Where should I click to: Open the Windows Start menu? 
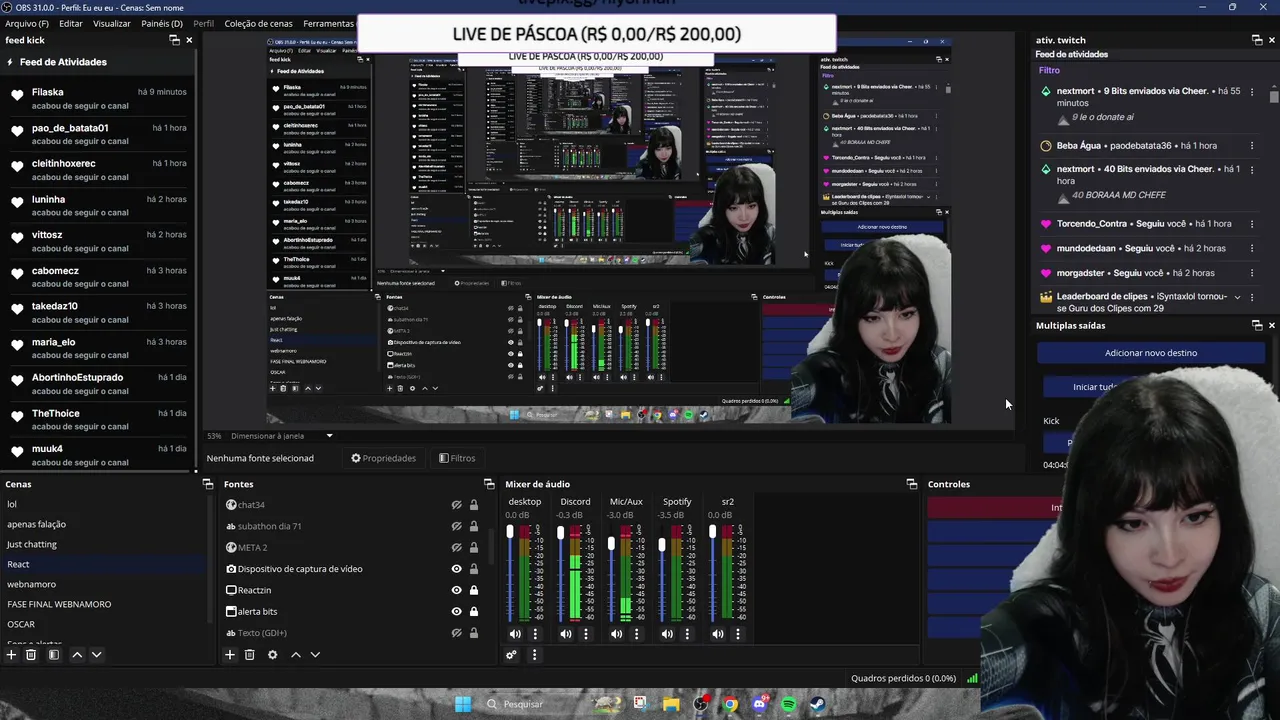463,704
